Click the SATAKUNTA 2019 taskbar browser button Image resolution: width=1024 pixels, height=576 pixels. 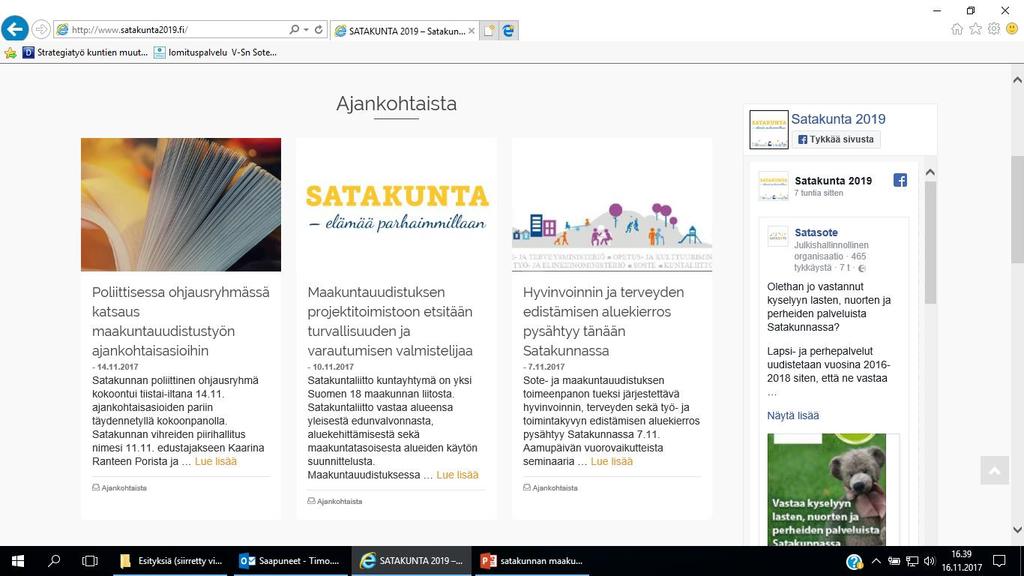(411, 561)
